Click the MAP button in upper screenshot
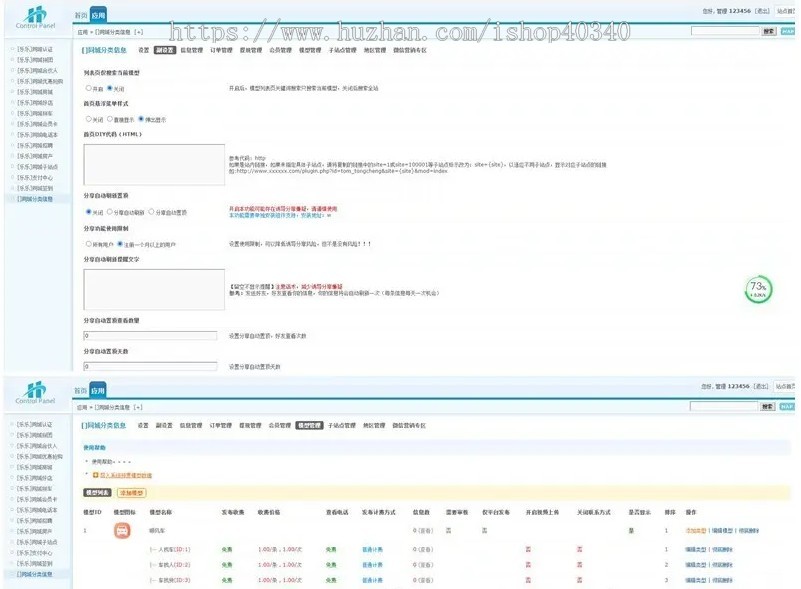The image size is (801, 589). click(787, 31)
